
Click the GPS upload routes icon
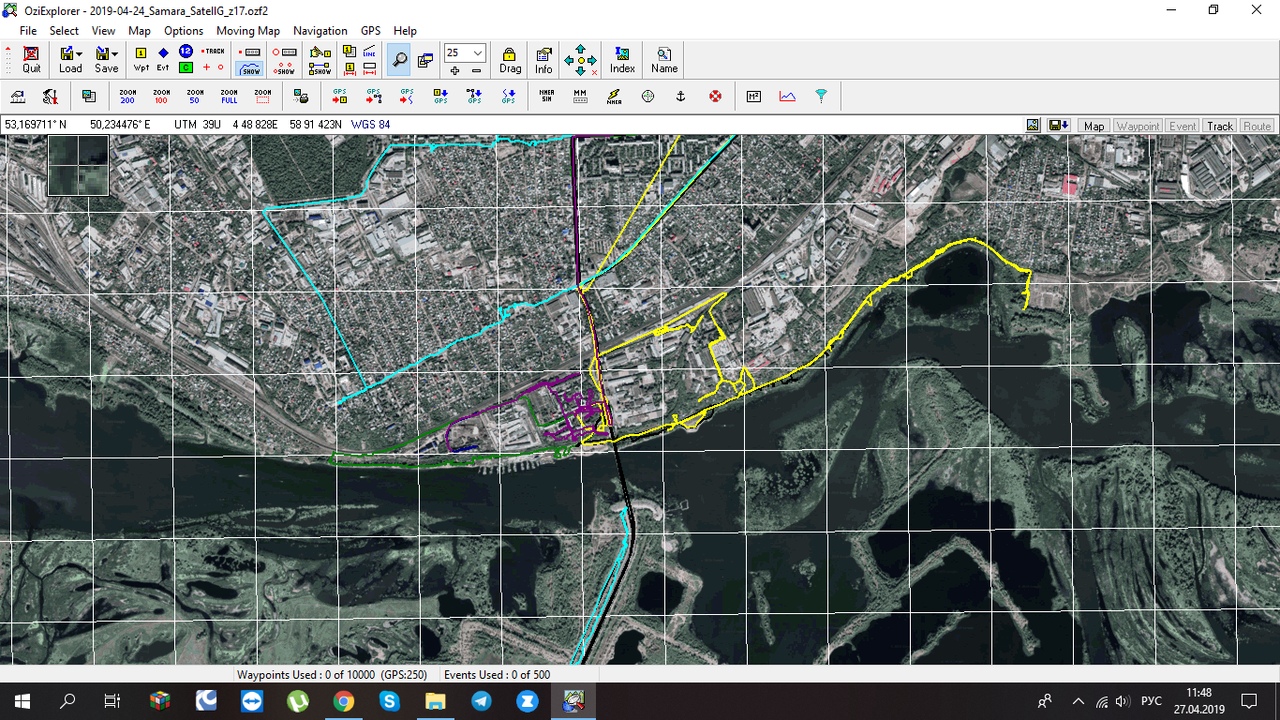[373, 96]
